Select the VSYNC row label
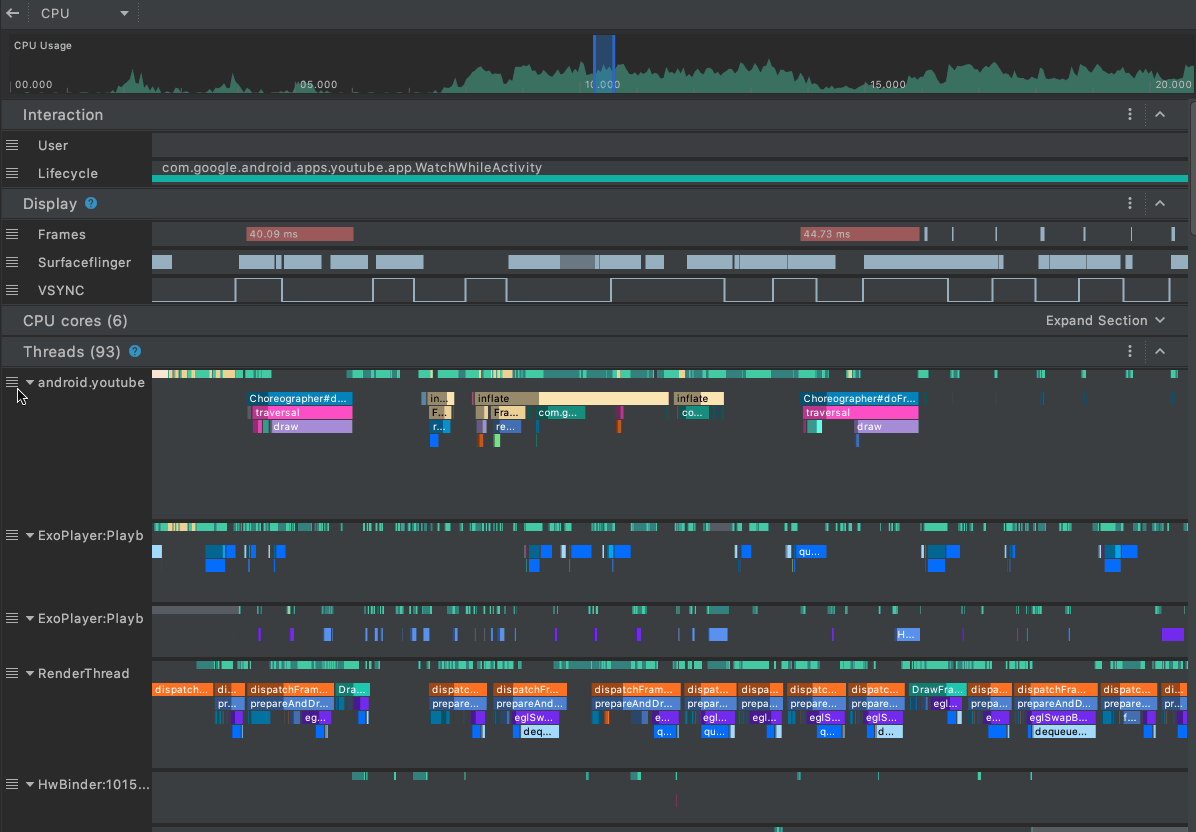Image resolution: width=1196 pixels, height=832 pixels. click(x=61, y=290)
